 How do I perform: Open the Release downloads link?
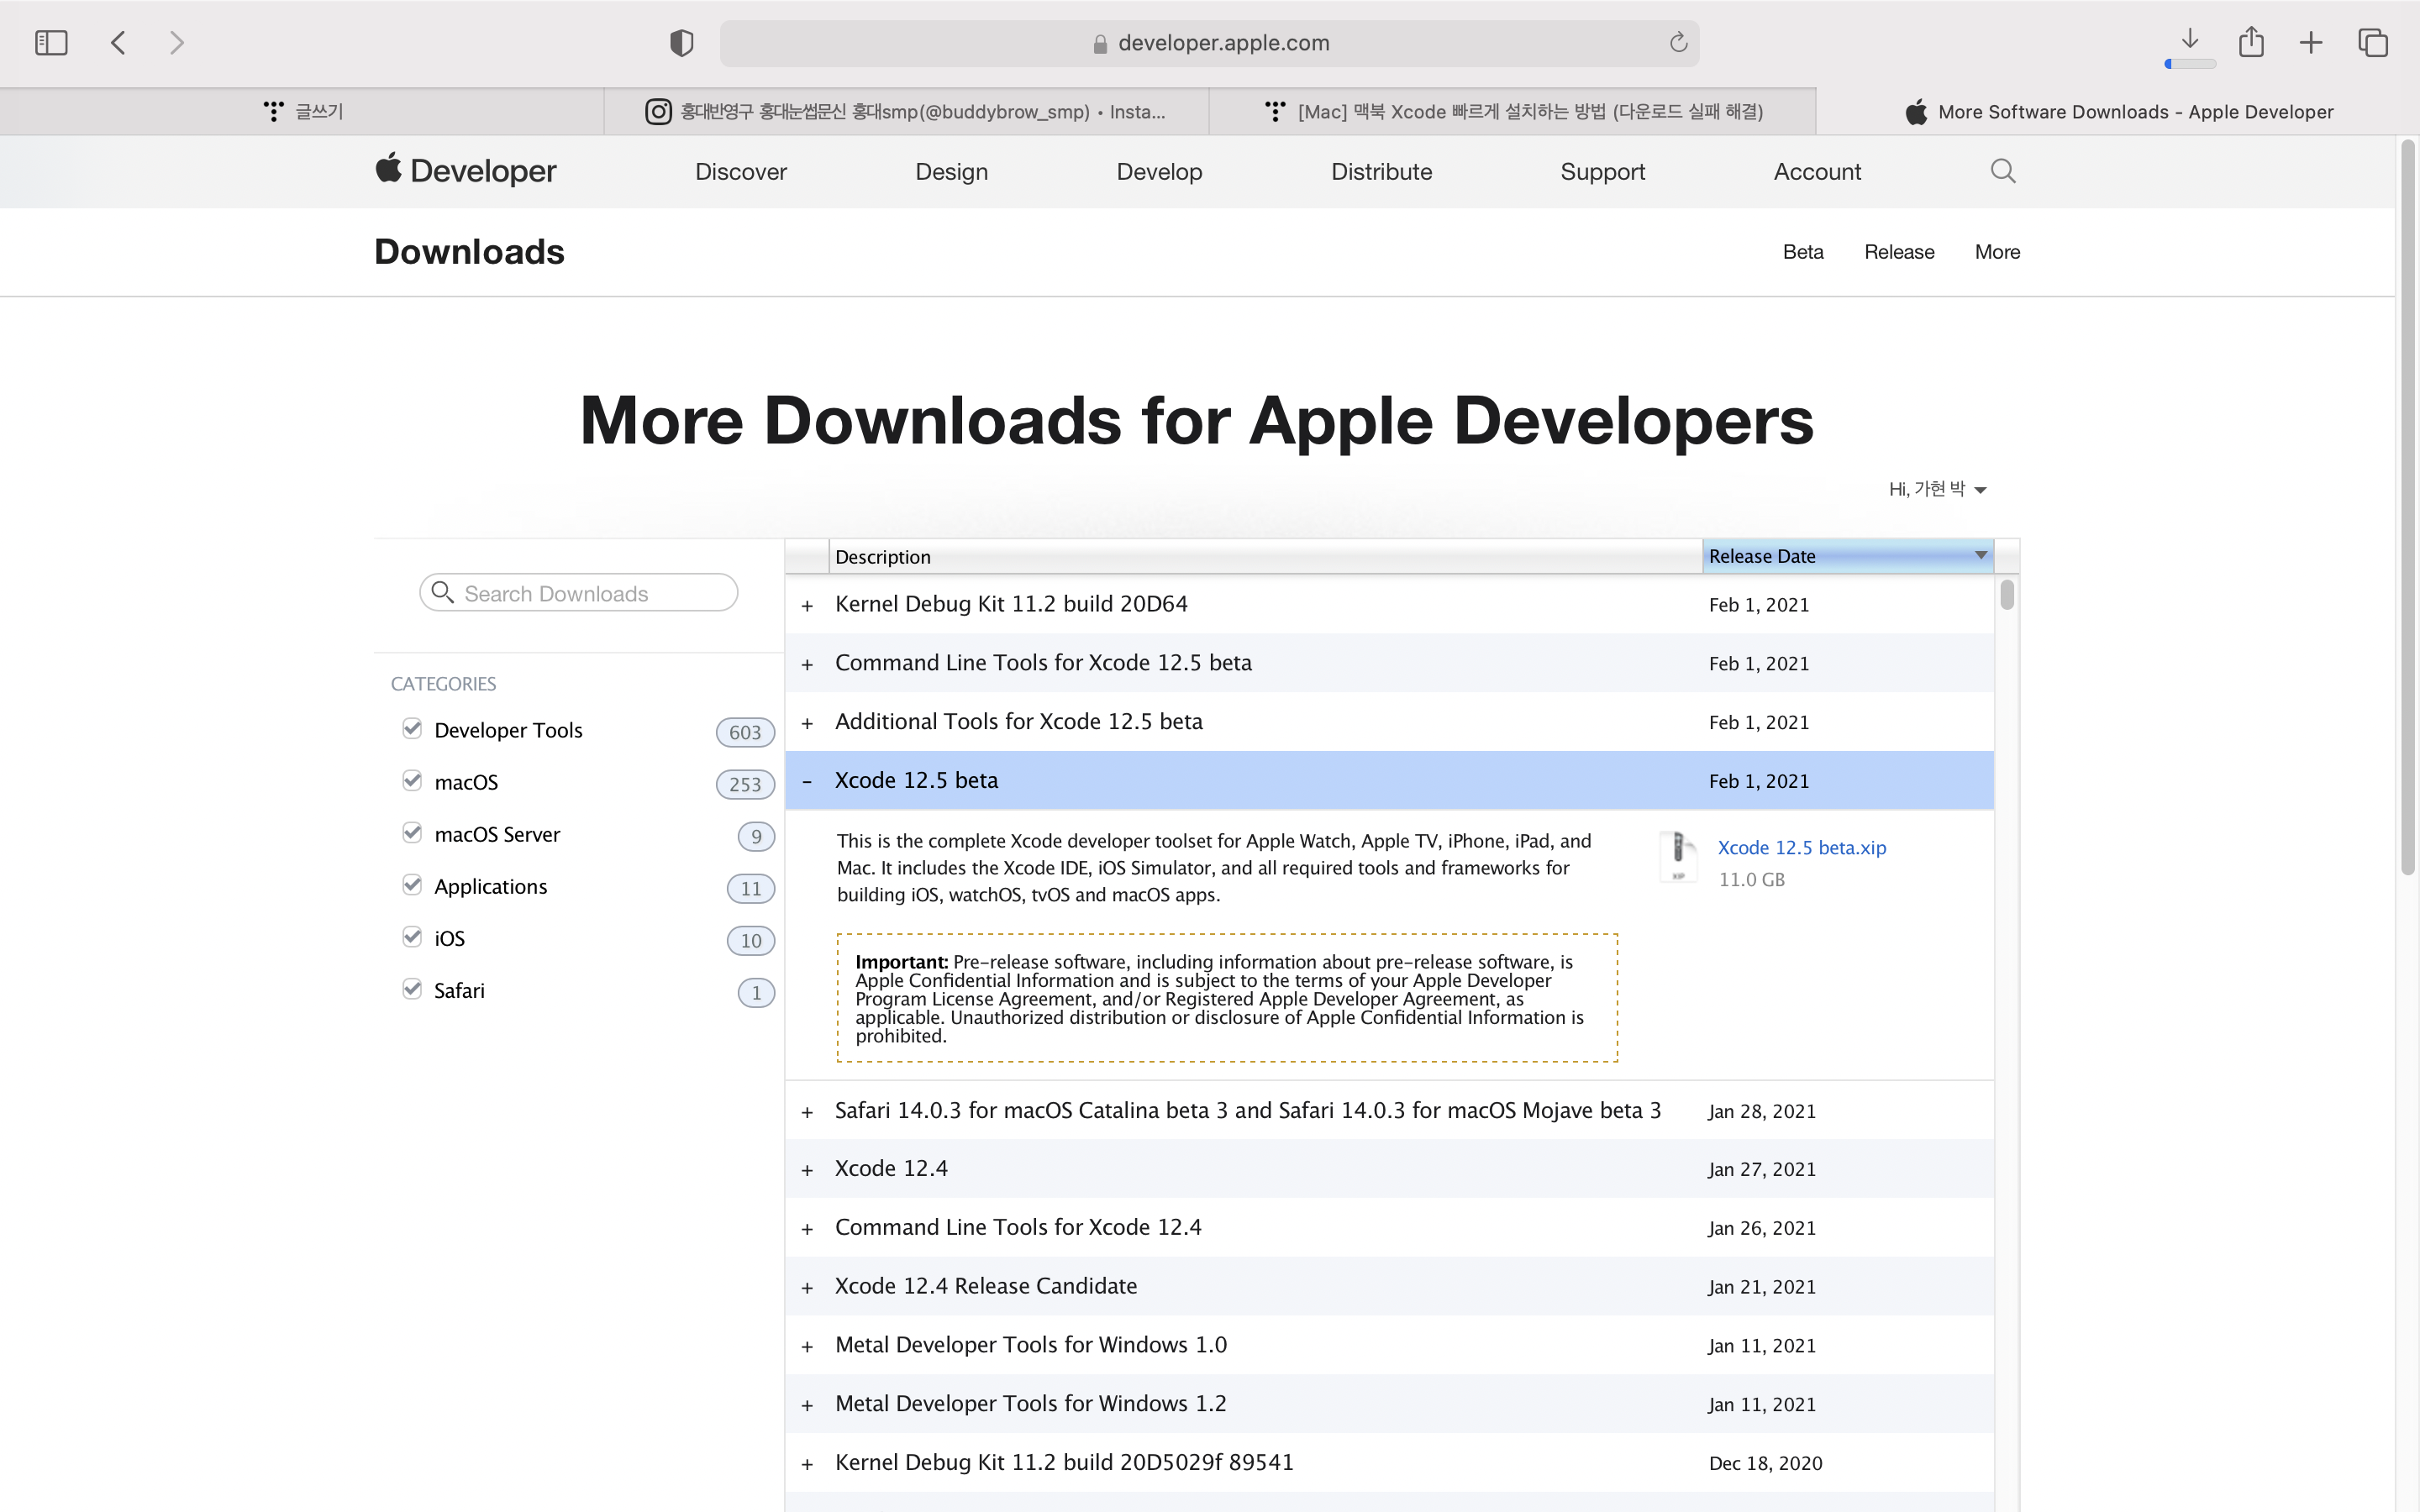coord(1898,252)
